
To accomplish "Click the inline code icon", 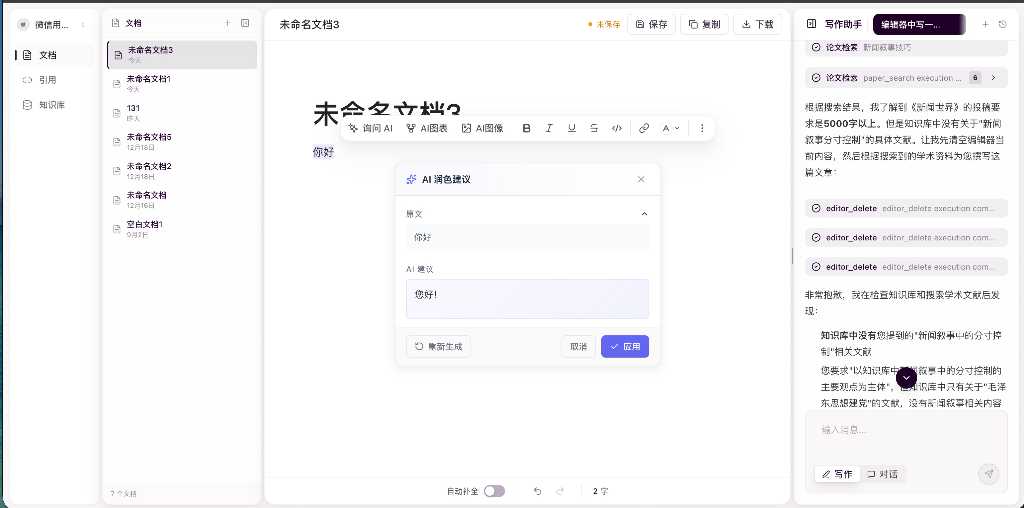I will (x=617, y=128).
